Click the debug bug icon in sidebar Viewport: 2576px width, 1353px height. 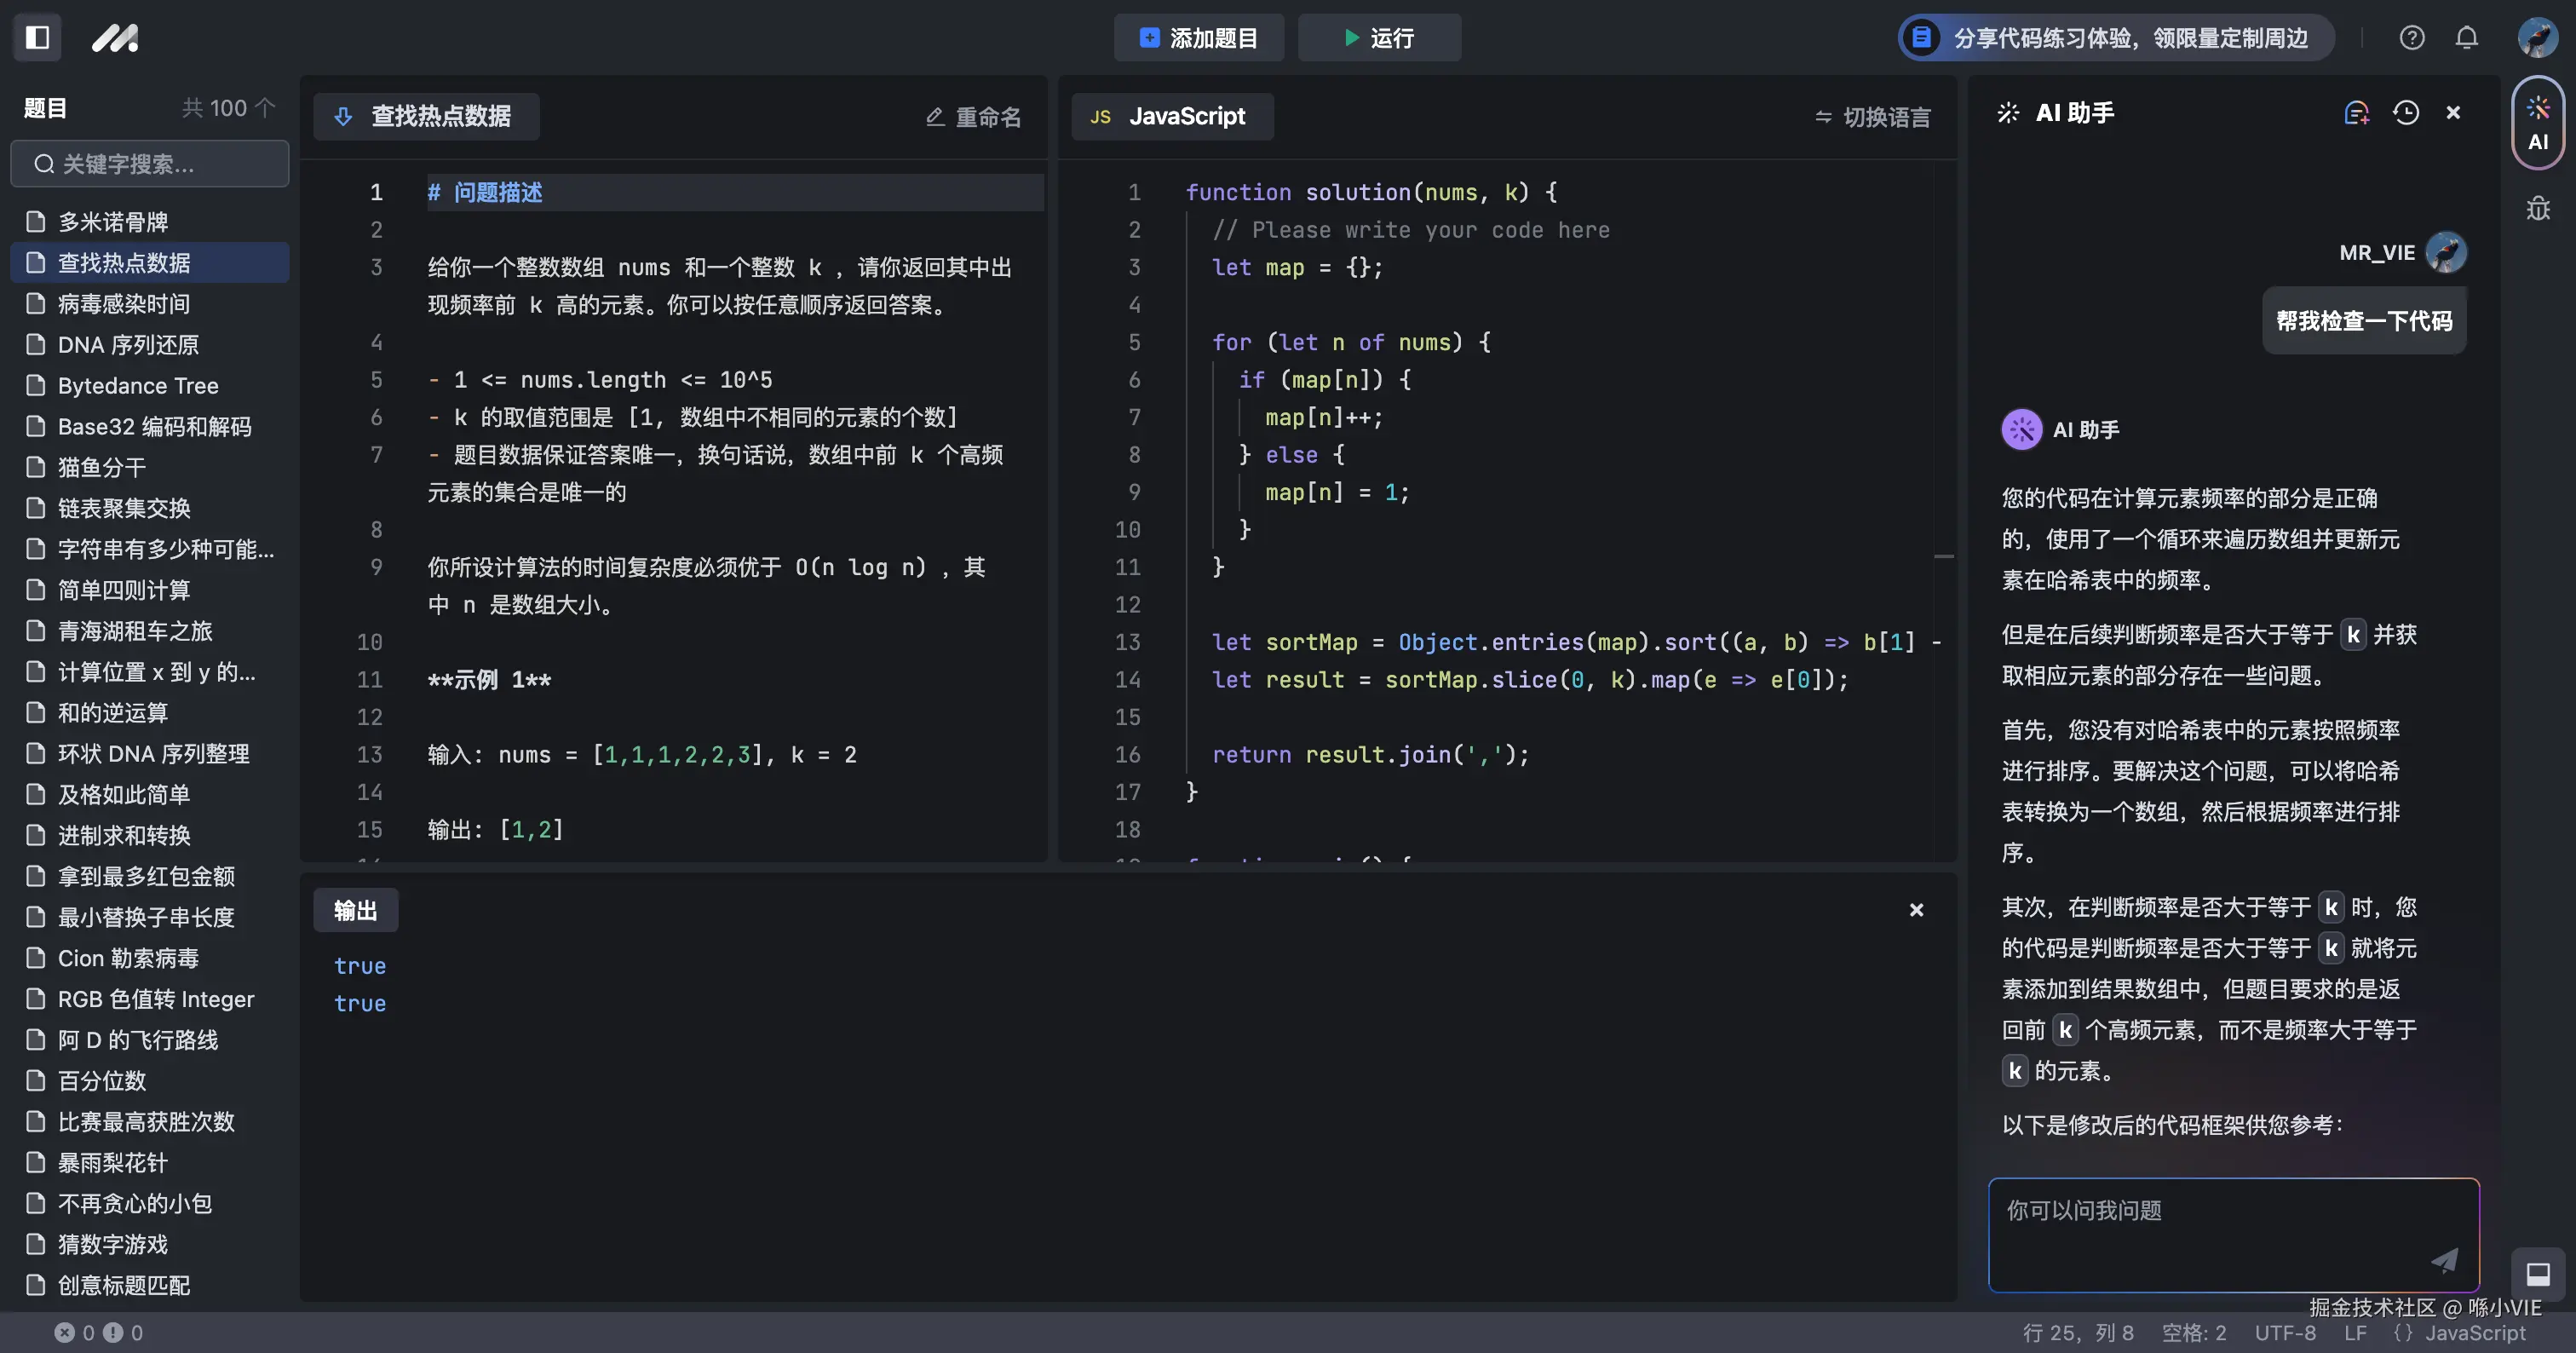click(x=2537, y=208)
